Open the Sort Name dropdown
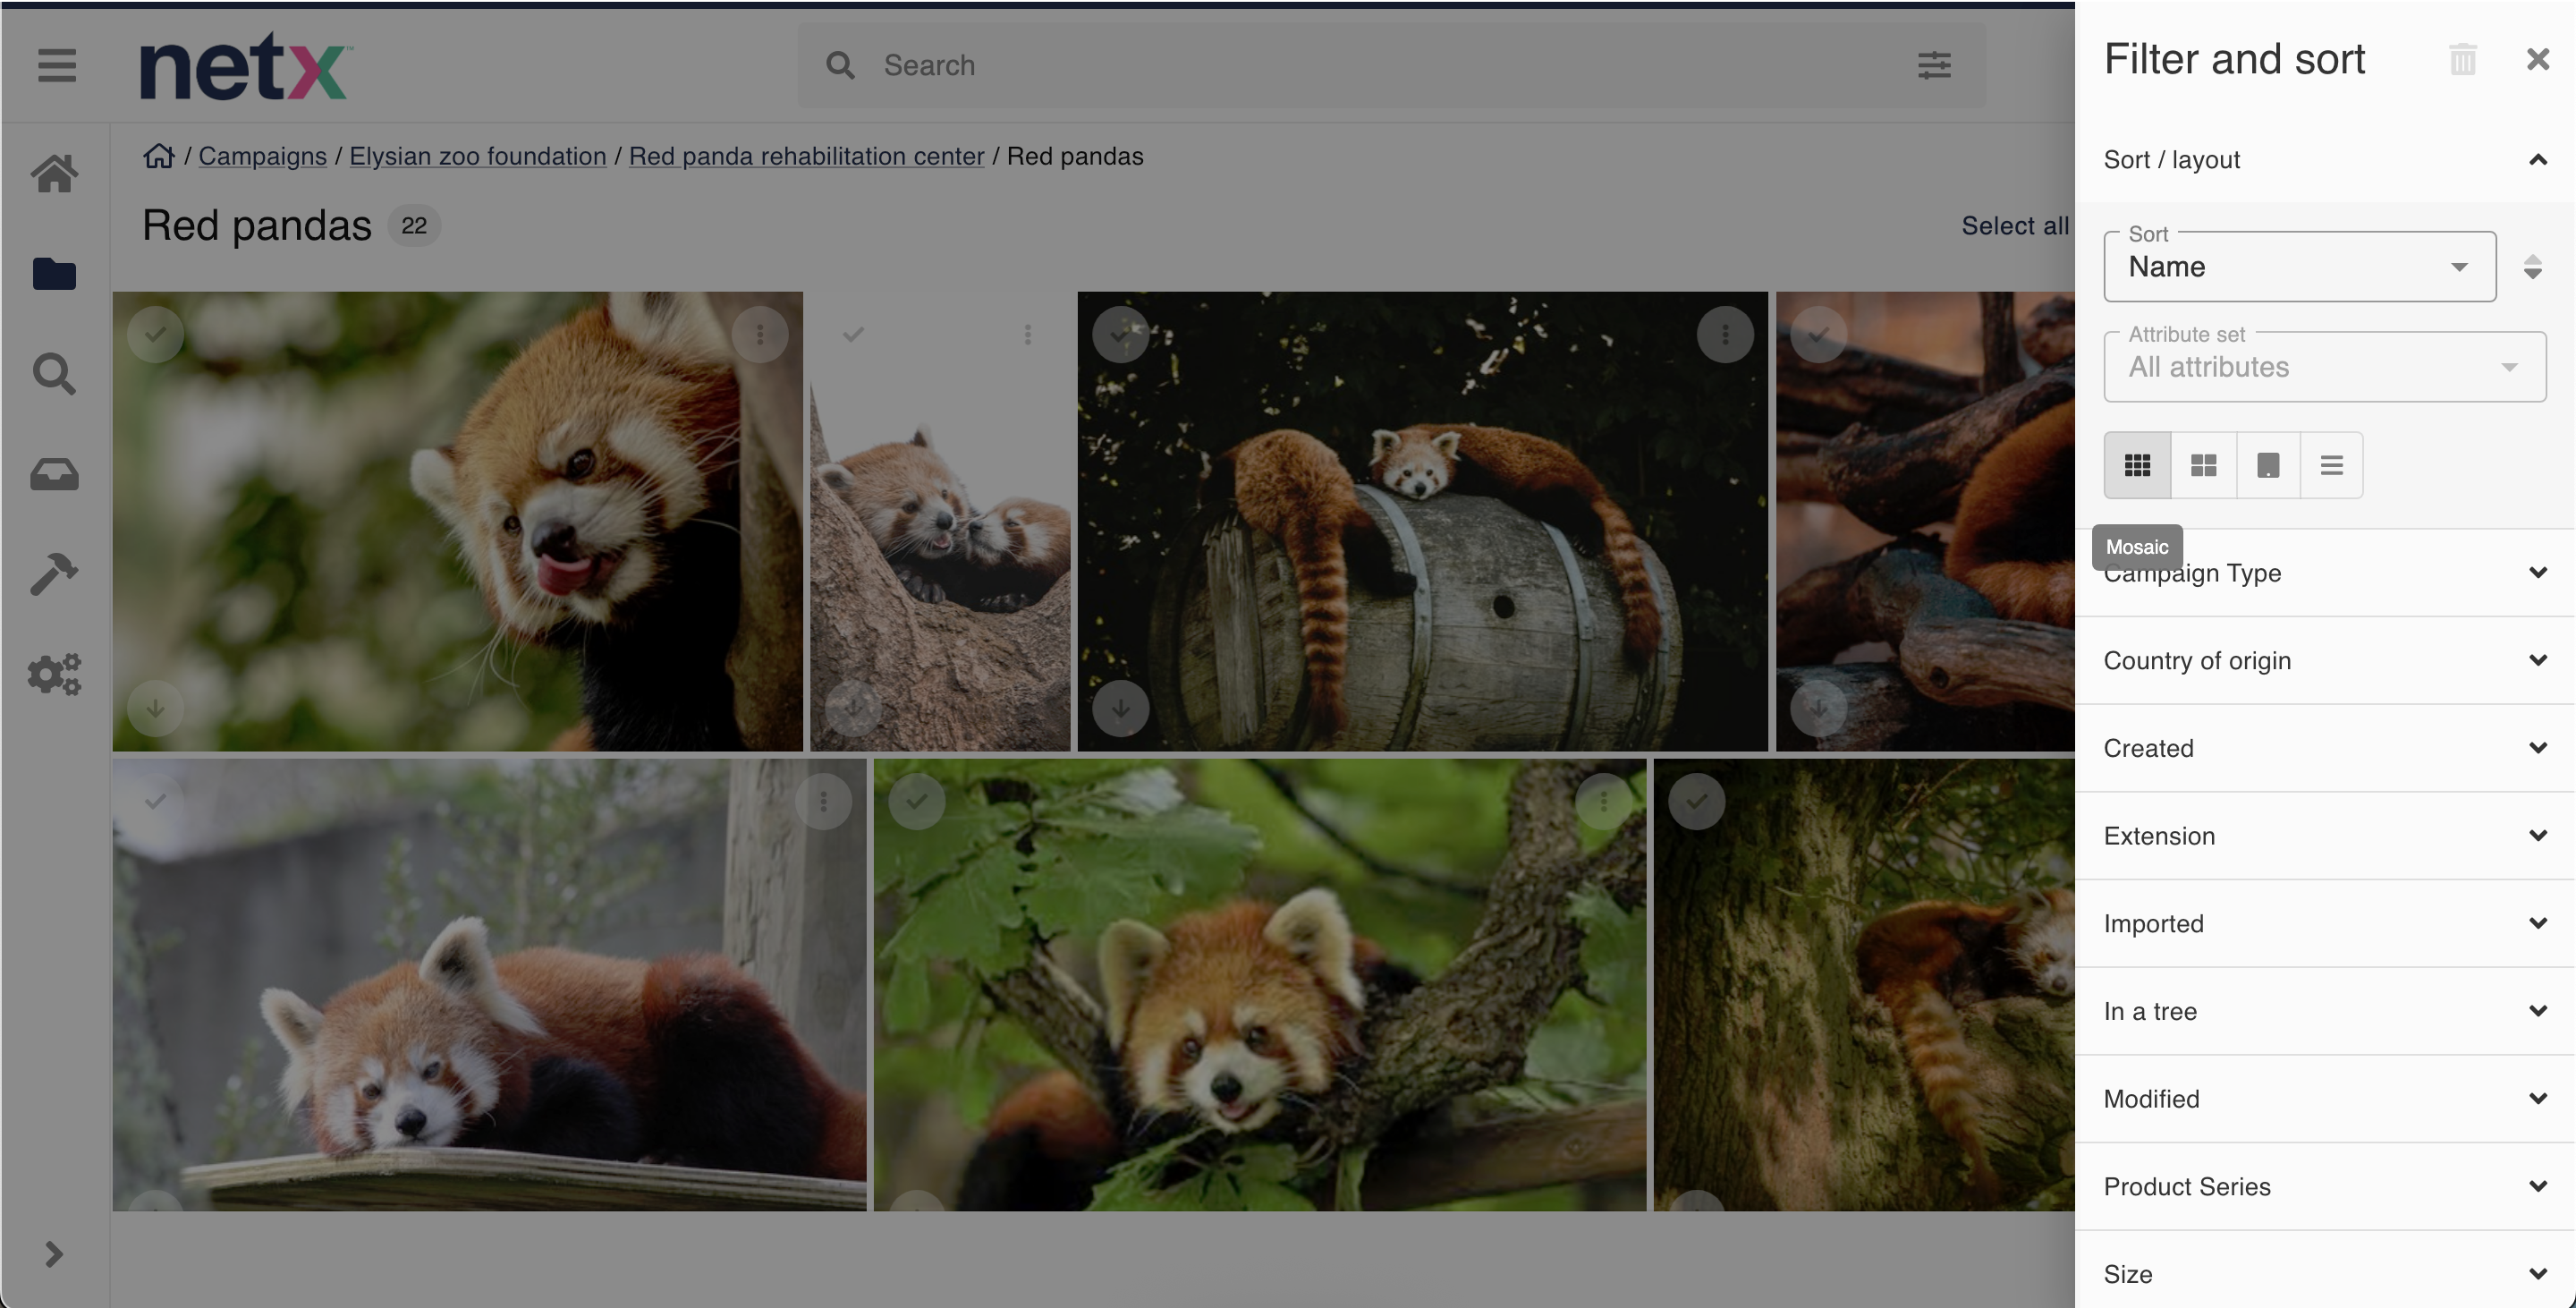2576x1308 pixels. pyautogui.click(x=2298, y=267)
